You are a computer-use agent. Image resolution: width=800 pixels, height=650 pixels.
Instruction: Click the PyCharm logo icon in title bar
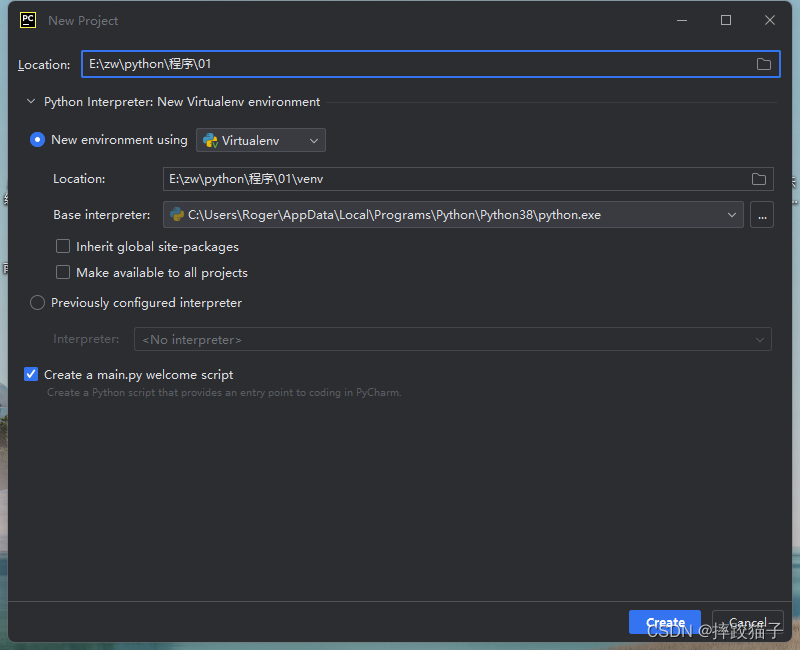28,20
